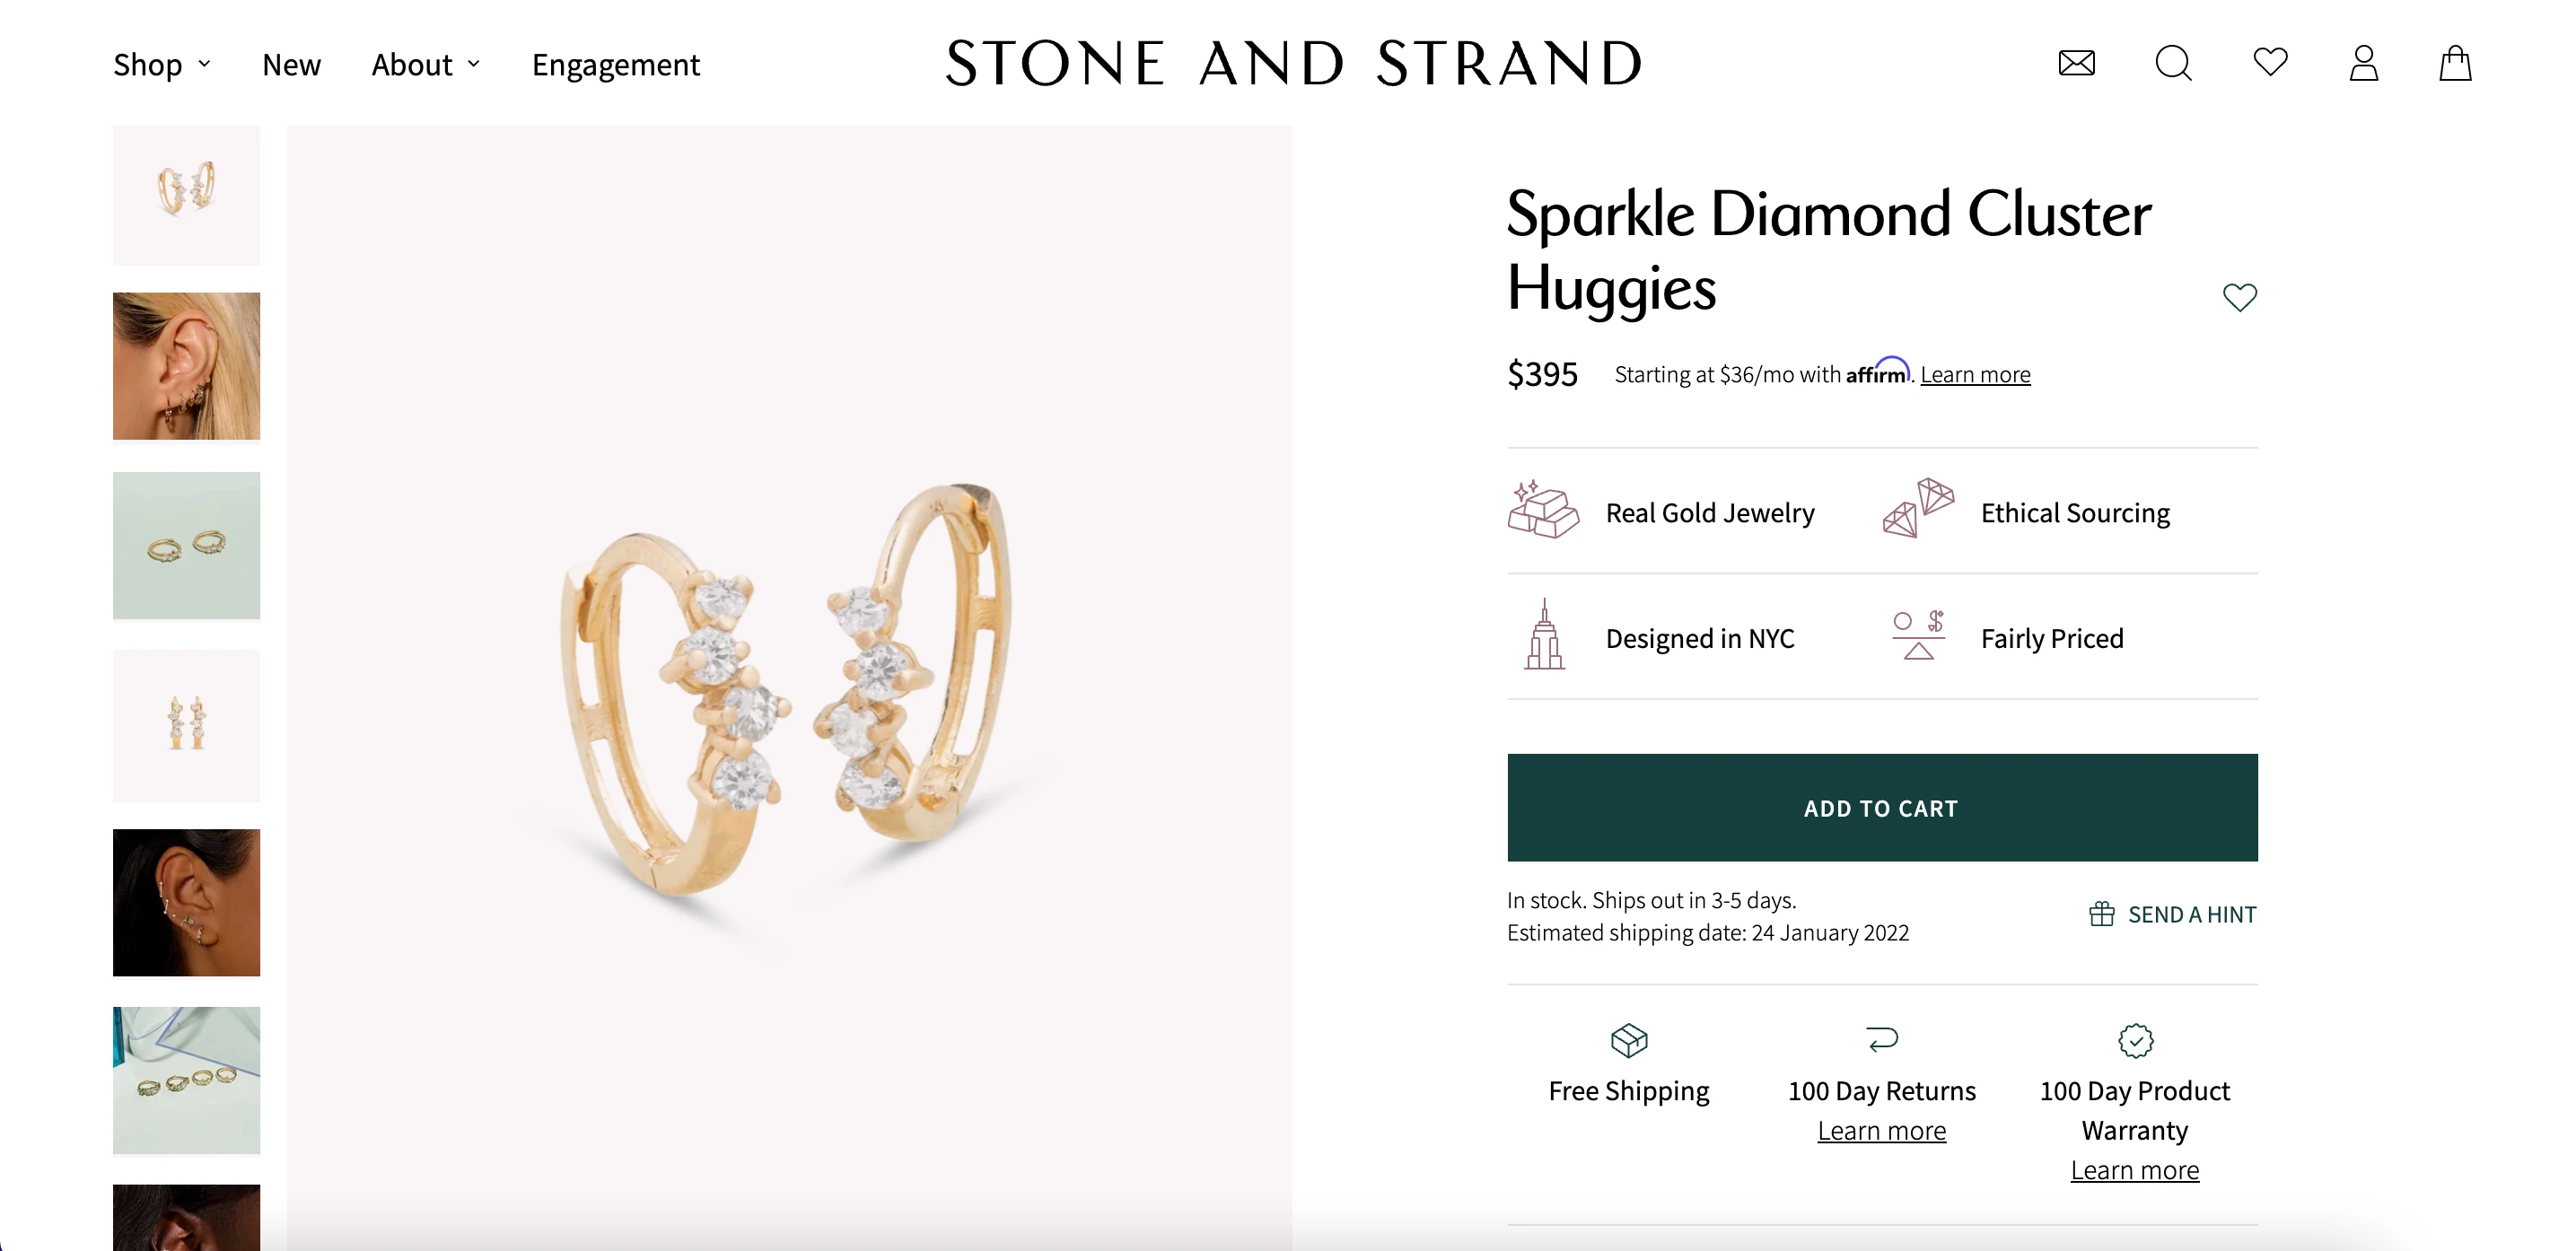
Task: Click the Free Shipping box icon
Action: 1629,1040
